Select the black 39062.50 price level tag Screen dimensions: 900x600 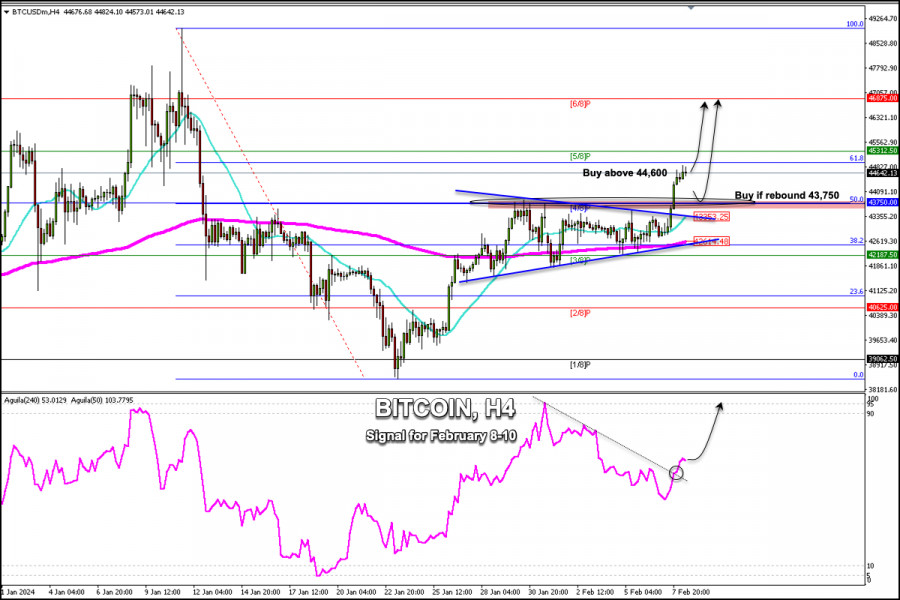pos(882,359)
